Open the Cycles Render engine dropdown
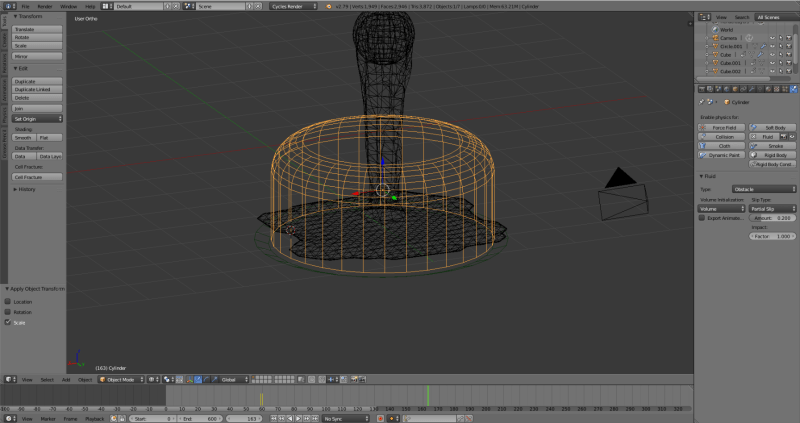Viewport: 800px width, 423px height. tap(293, 6)
